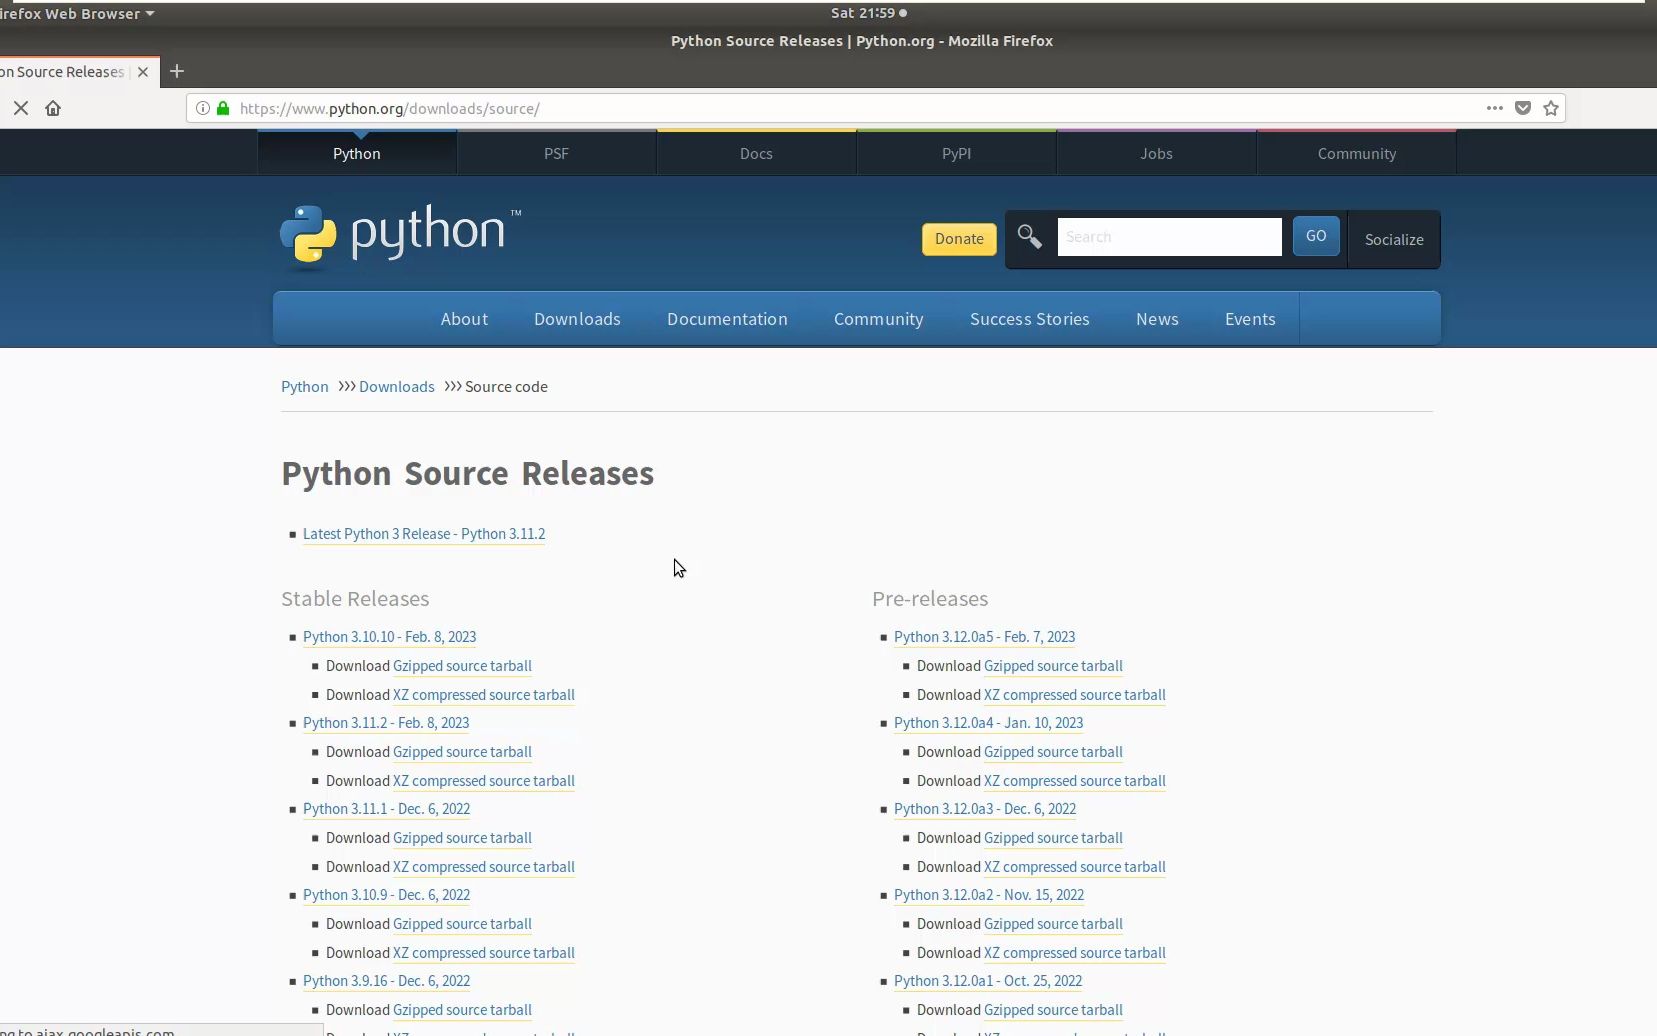Open Python 3.9.16 - Dec. 6, 2022 link
Image resolution: width=1657 pixels, height=1036 pixels.
pos(386,981)
